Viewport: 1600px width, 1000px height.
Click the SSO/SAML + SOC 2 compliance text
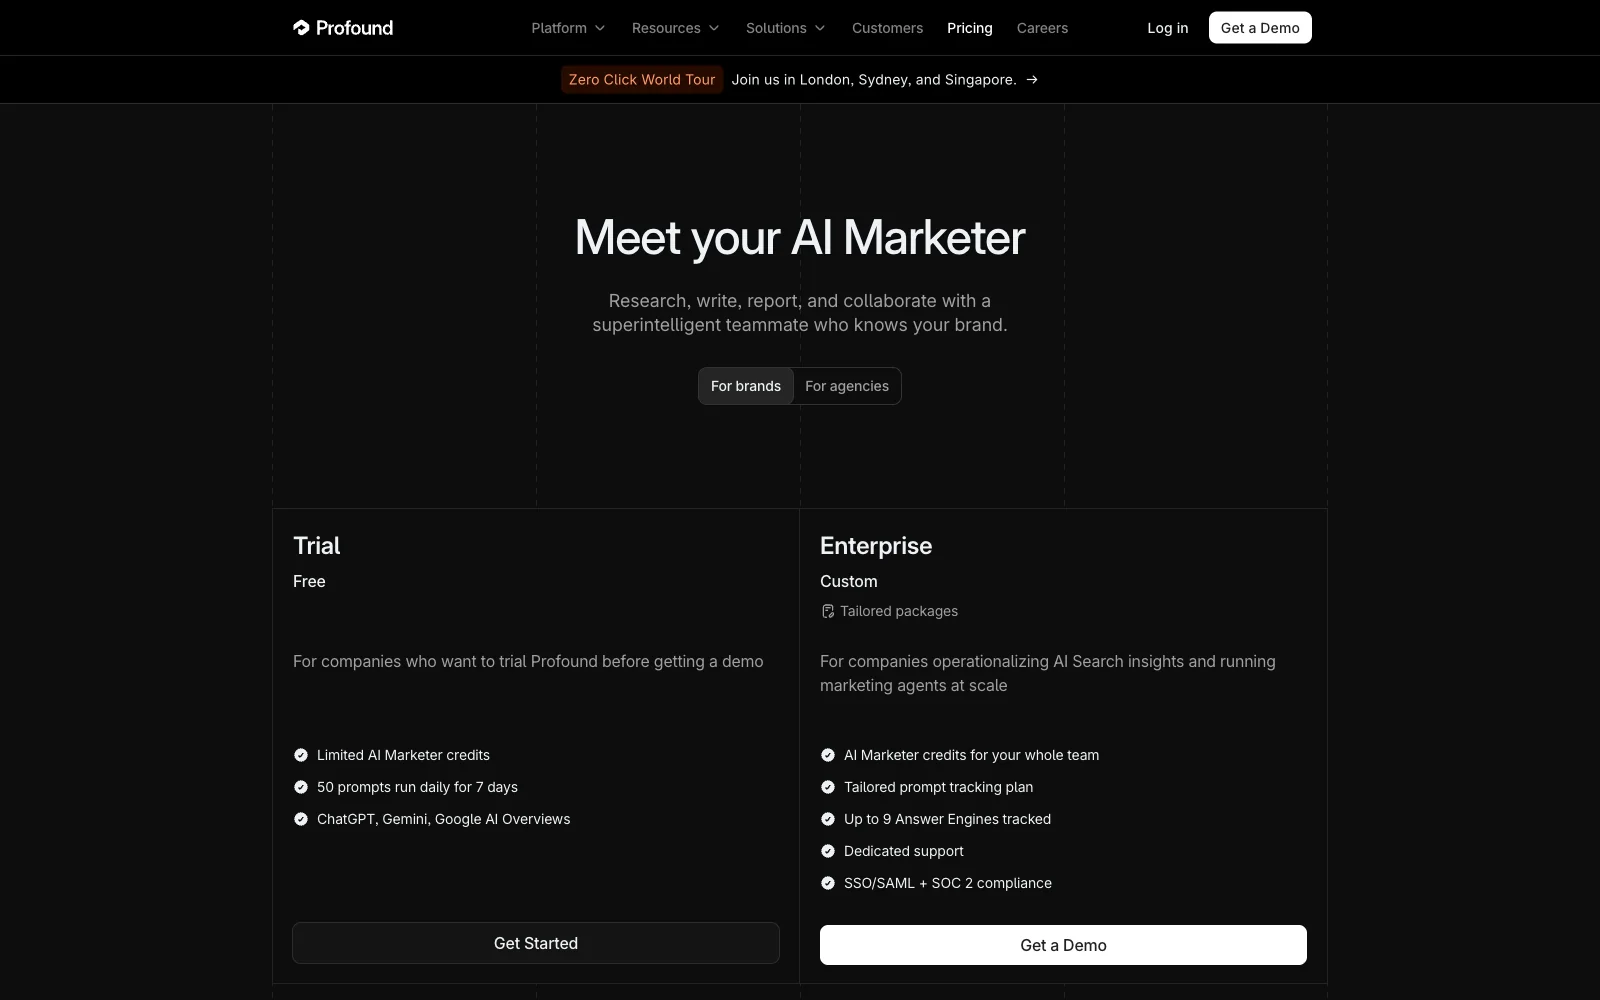tap(947, 883)
